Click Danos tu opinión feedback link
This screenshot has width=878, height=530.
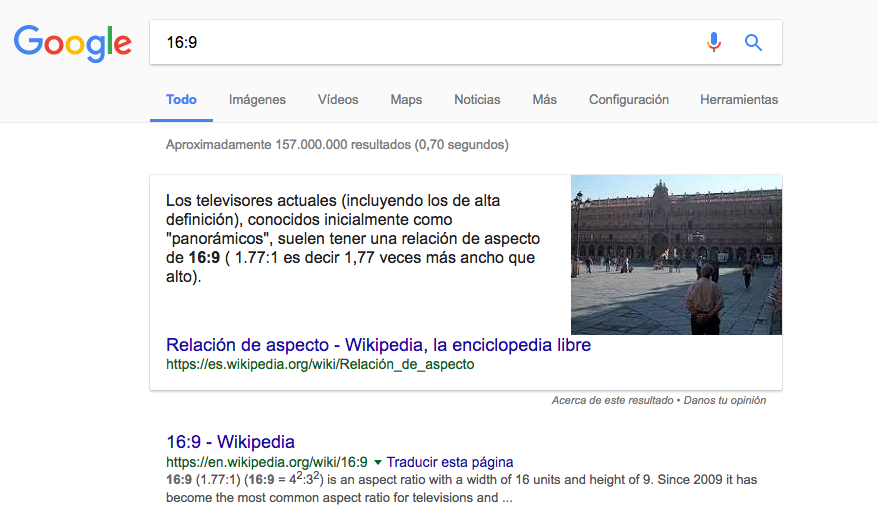point(725,401)
